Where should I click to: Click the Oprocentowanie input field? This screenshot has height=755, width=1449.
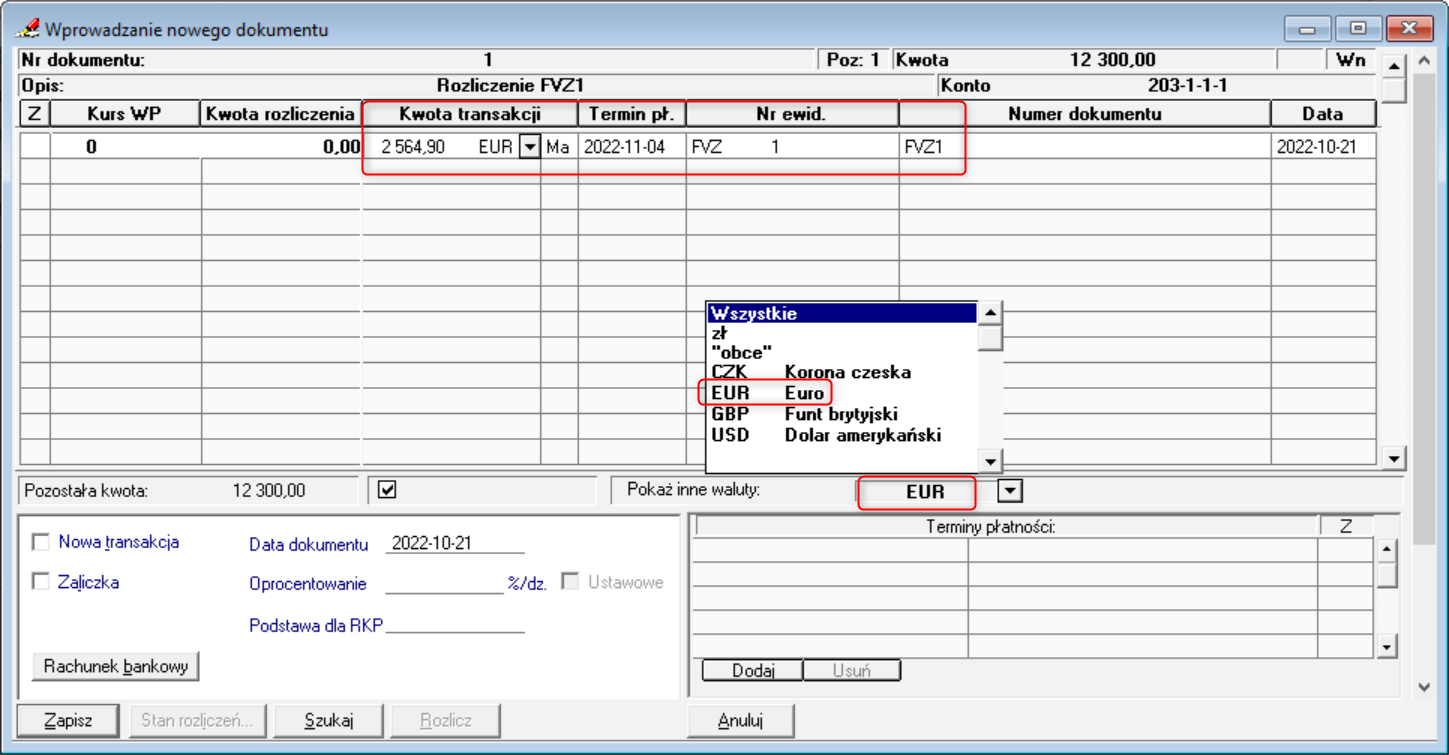pyautogui.click(x=444, y=584)
